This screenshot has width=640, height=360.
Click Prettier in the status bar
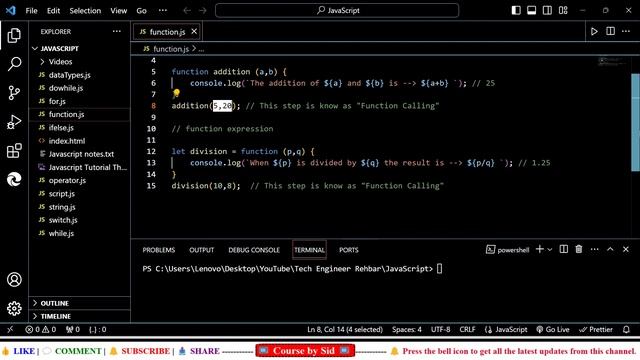click(x=596, y=329)
